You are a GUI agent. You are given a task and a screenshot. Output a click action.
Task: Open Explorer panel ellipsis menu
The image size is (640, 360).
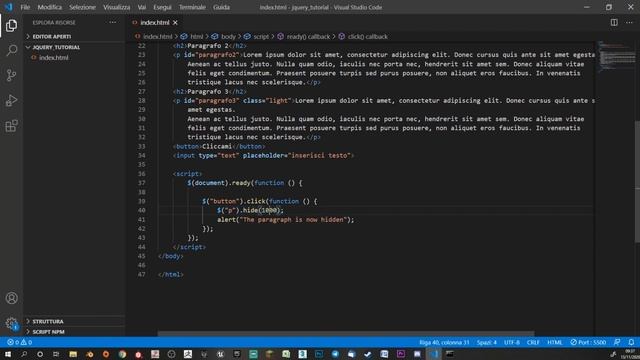click(x=113, y=22)
